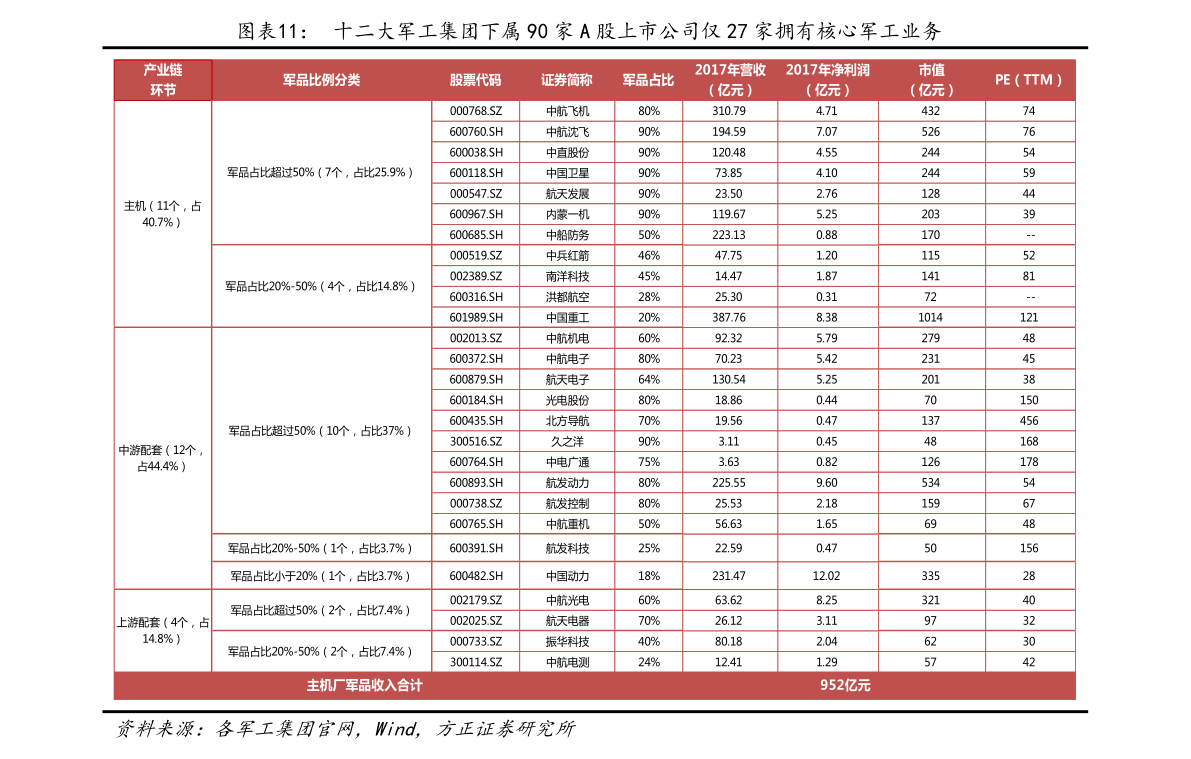Screen dimensions: 1191x759
Task: Select the 航天电器 cell
Action: click(567, 621)
